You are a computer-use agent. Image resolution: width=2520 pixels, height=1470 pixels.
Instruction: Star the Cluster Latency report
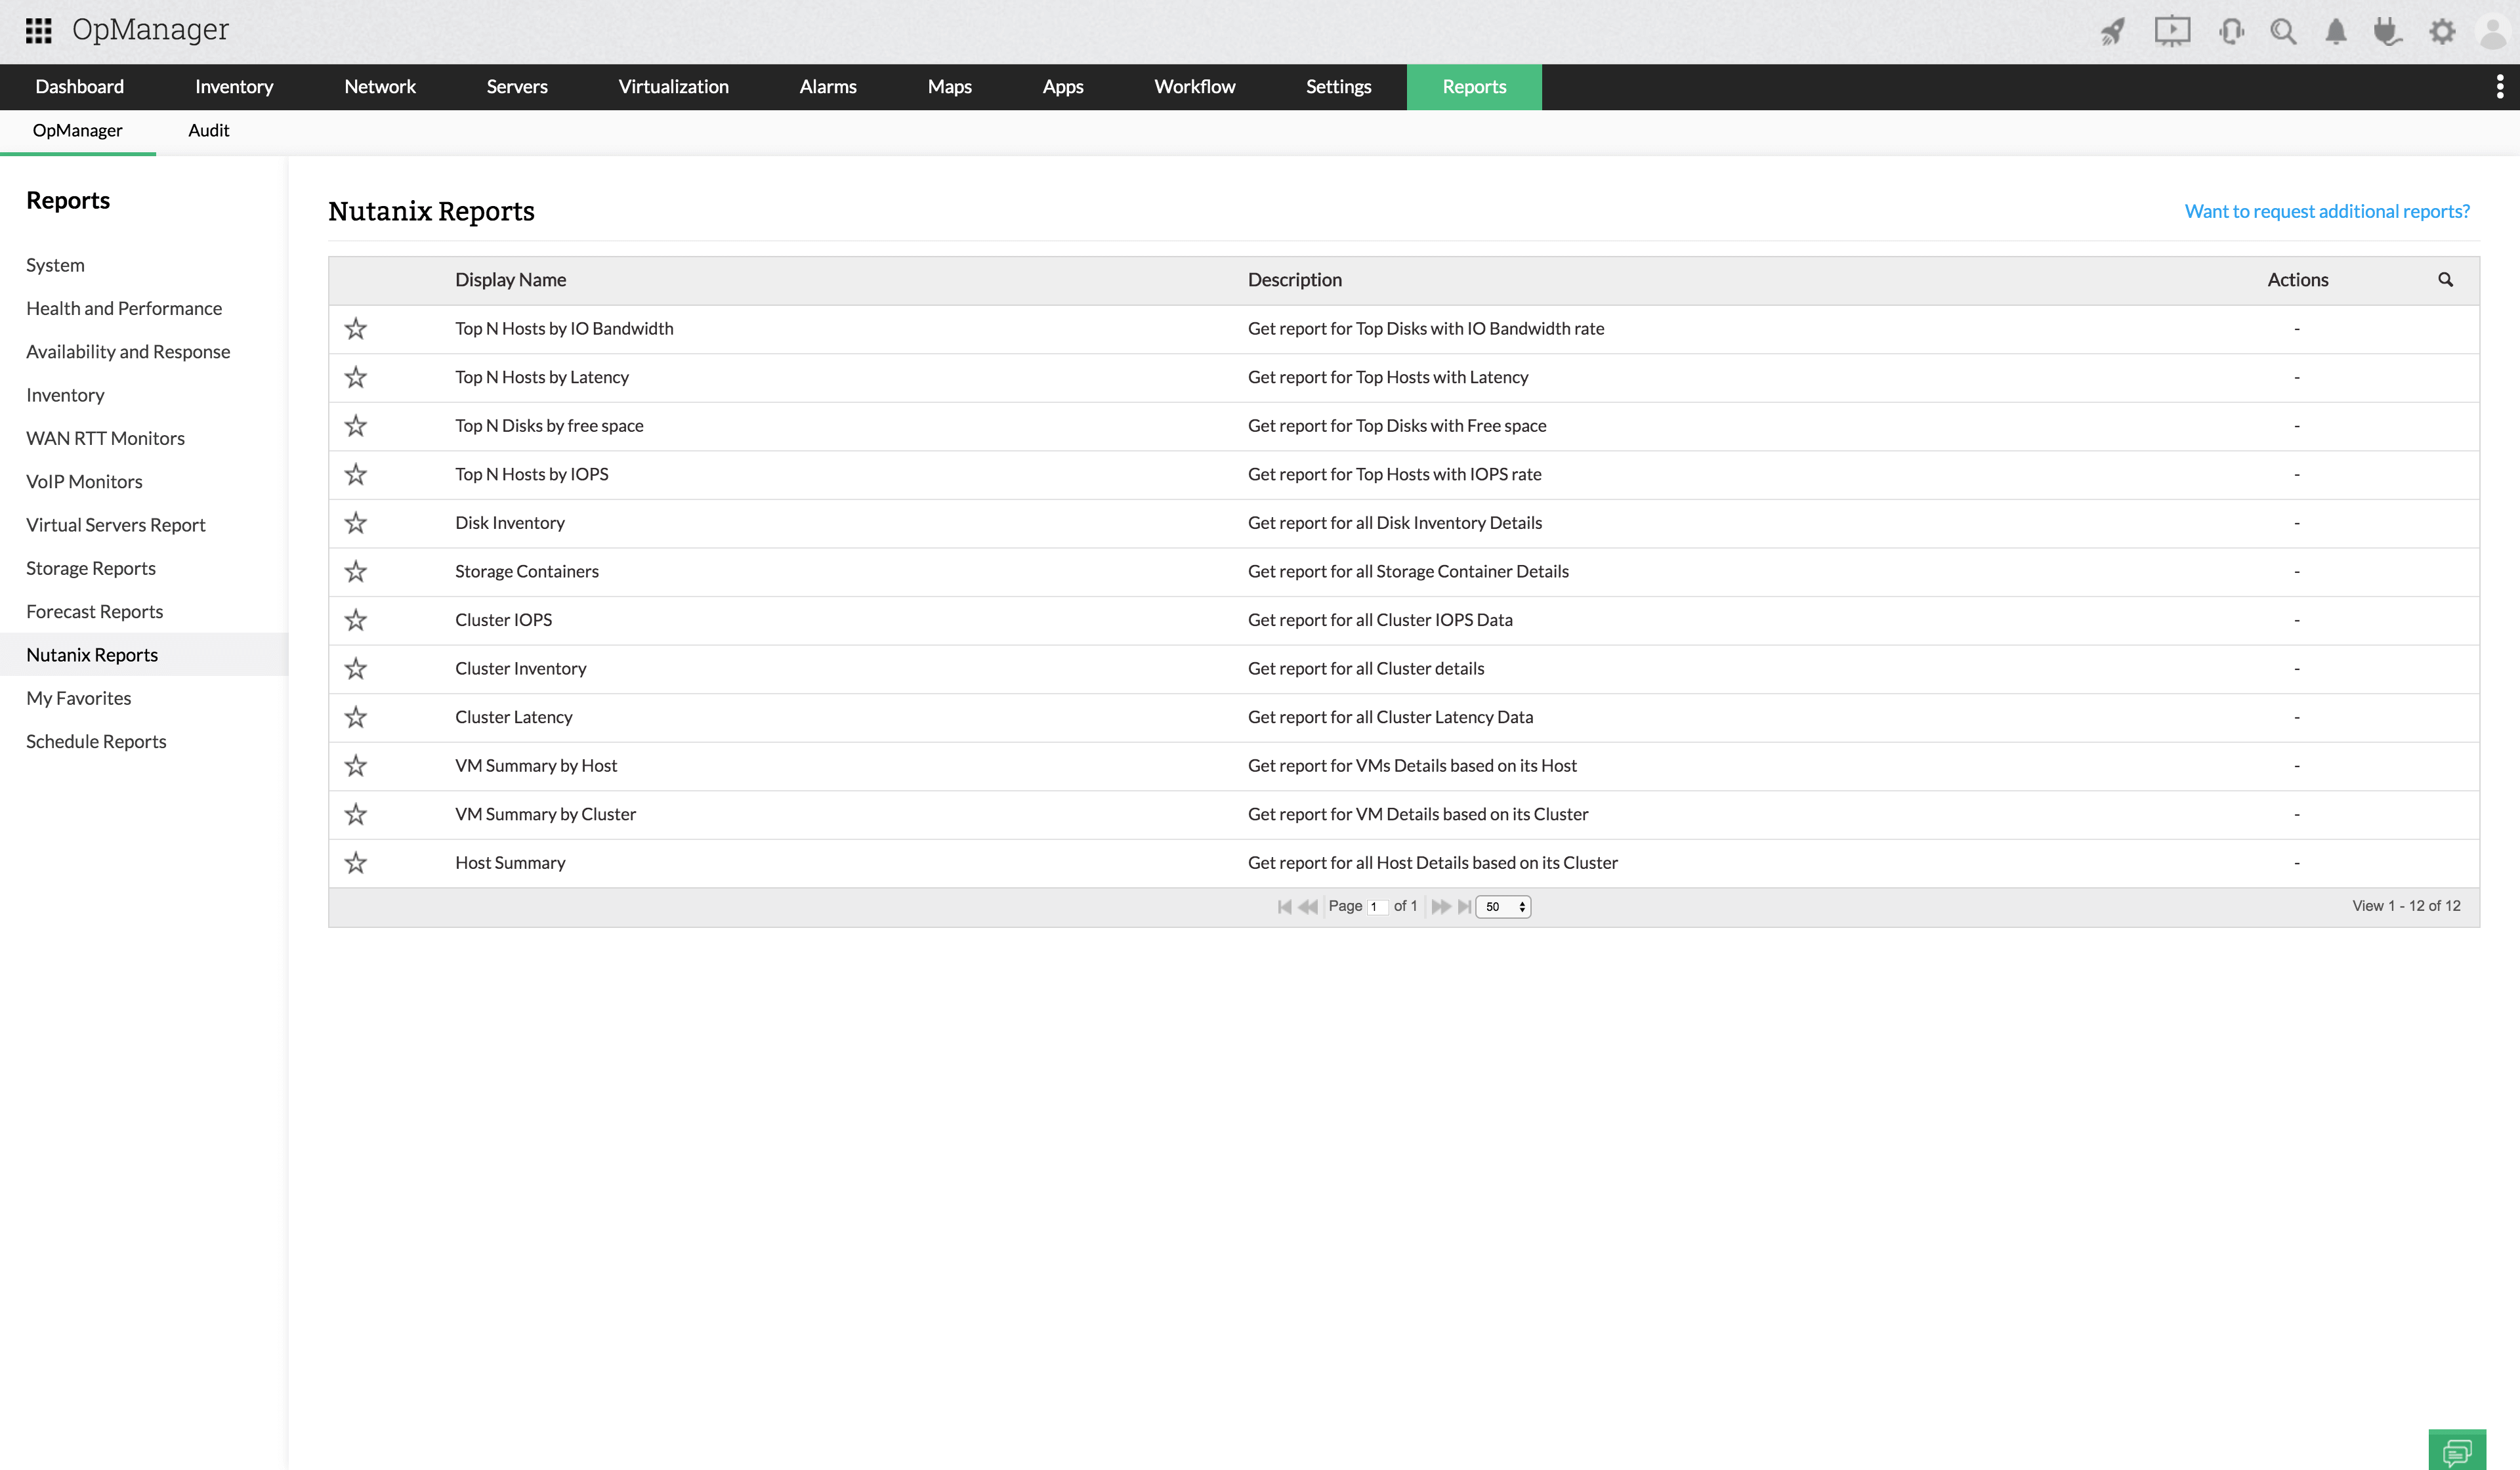[x=356, y=717]
